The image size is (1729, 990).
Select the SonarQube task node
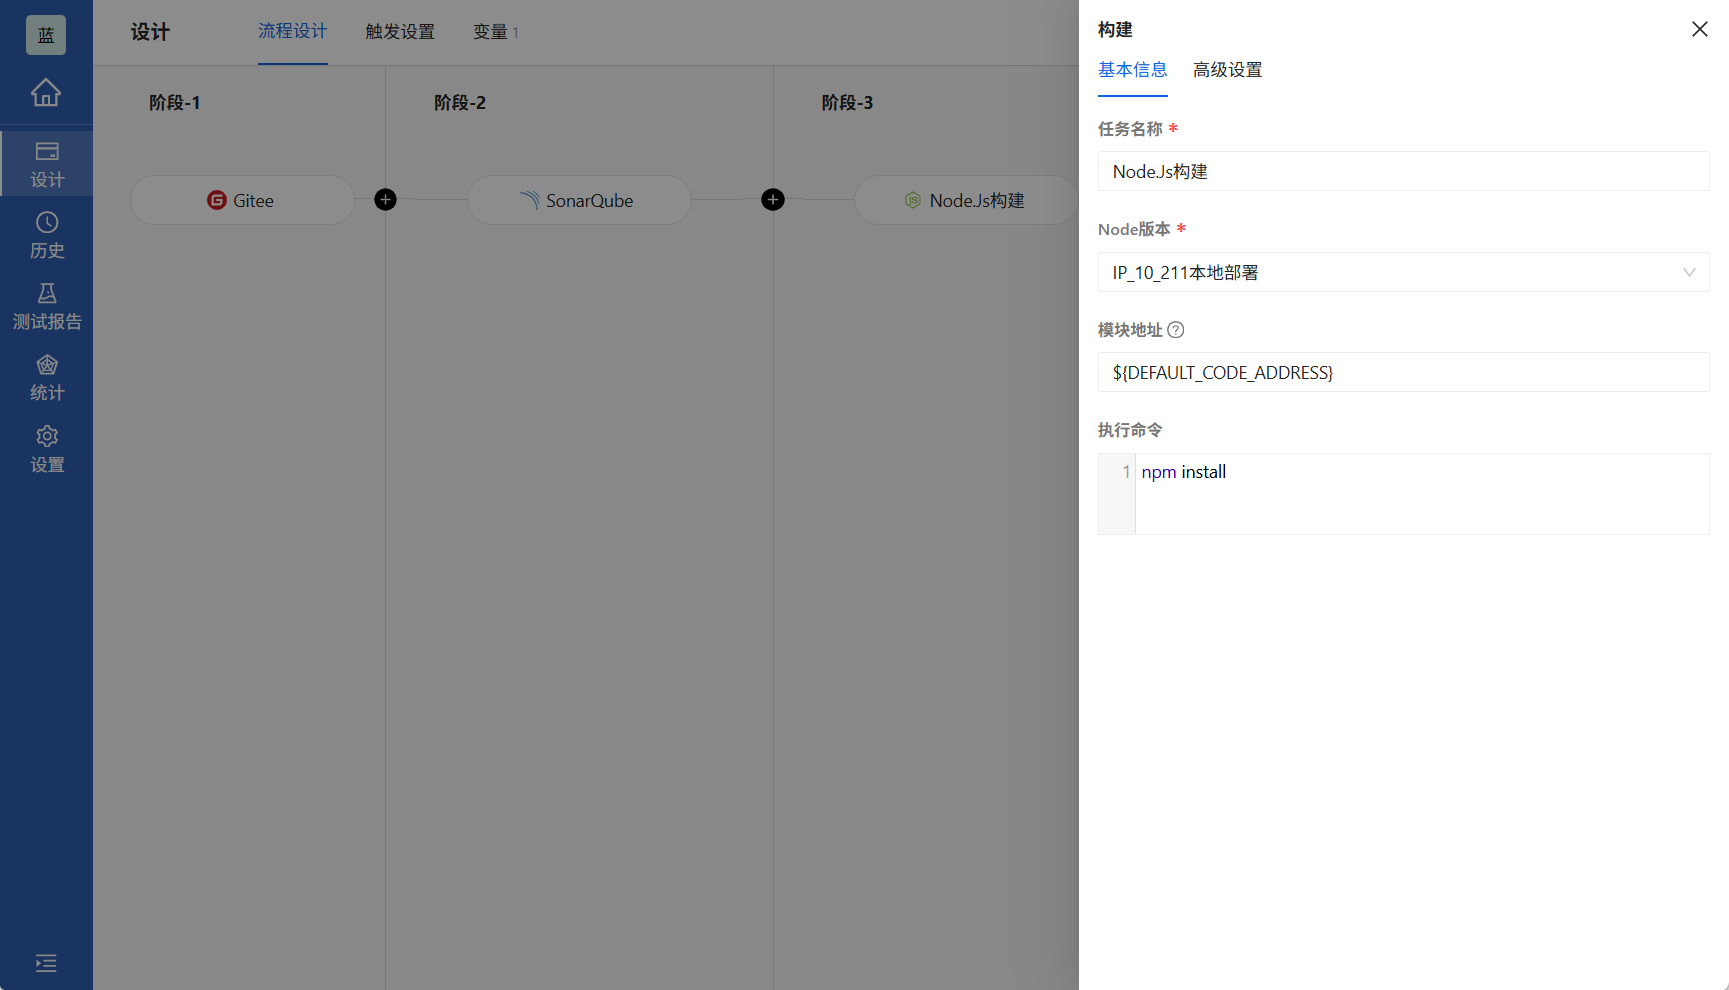point(578,200)
